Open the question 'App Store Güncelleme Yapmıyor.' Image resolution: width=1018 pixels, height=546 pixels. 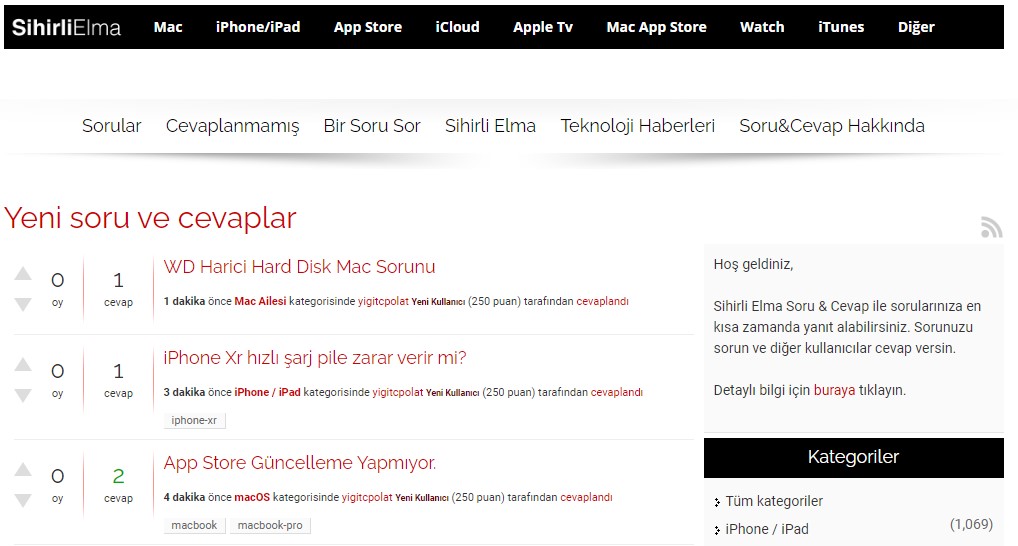pyautogui.click(x=300, y=463)
